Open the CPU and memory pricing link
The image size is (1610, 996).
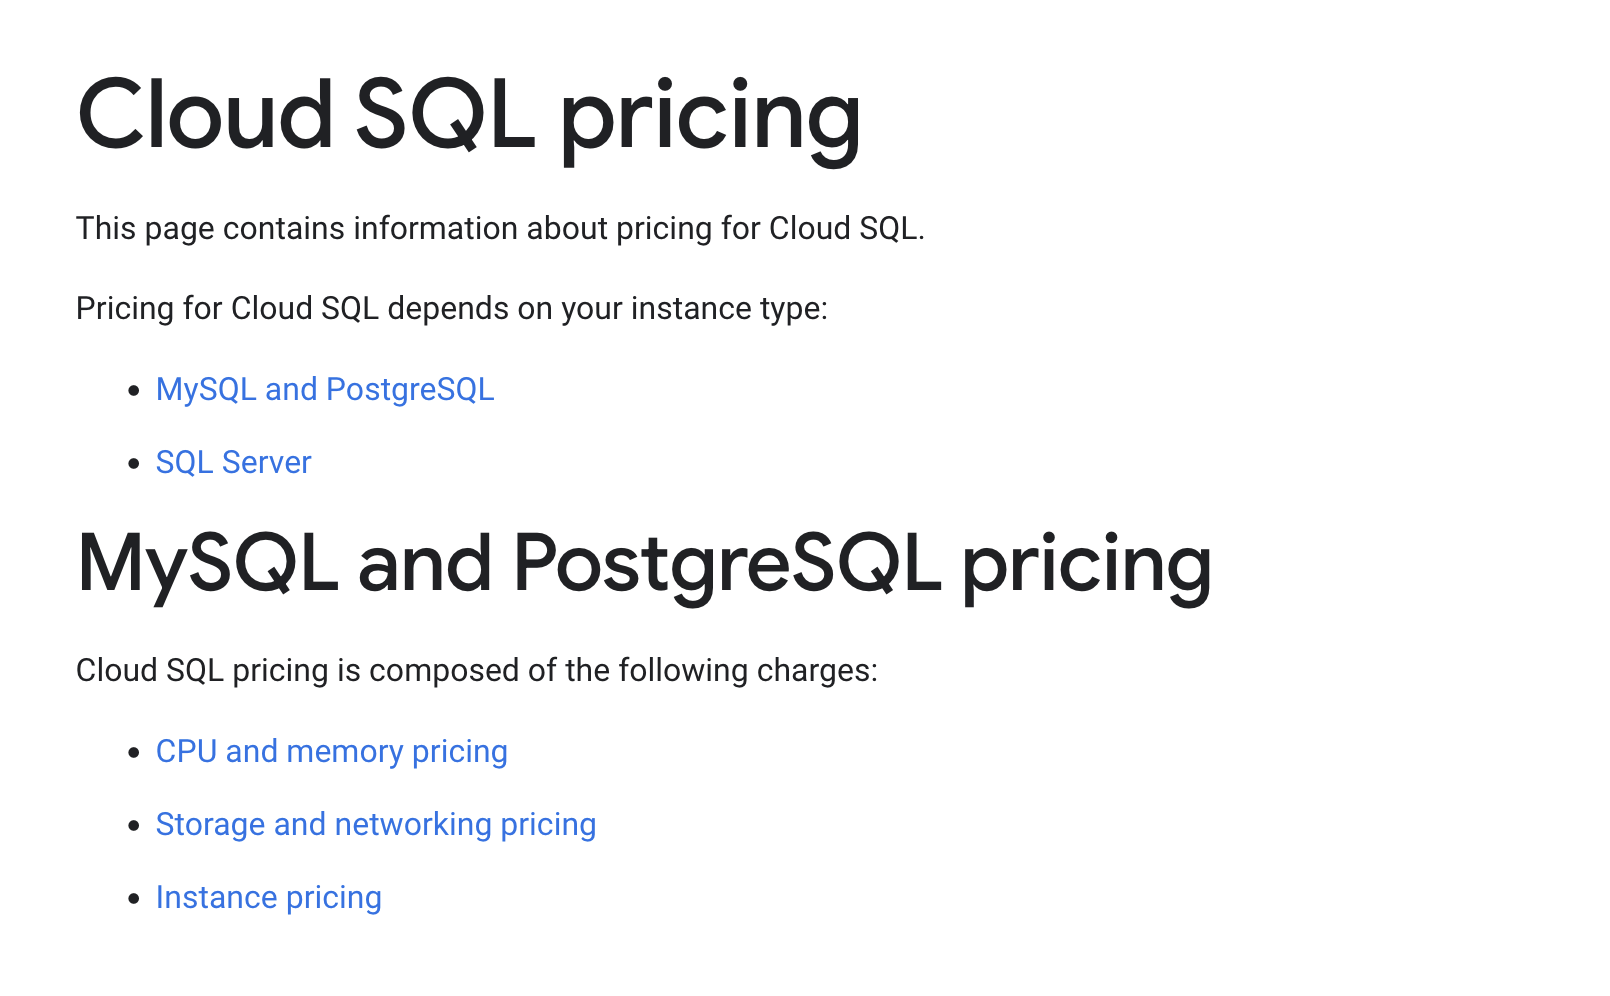331,751
